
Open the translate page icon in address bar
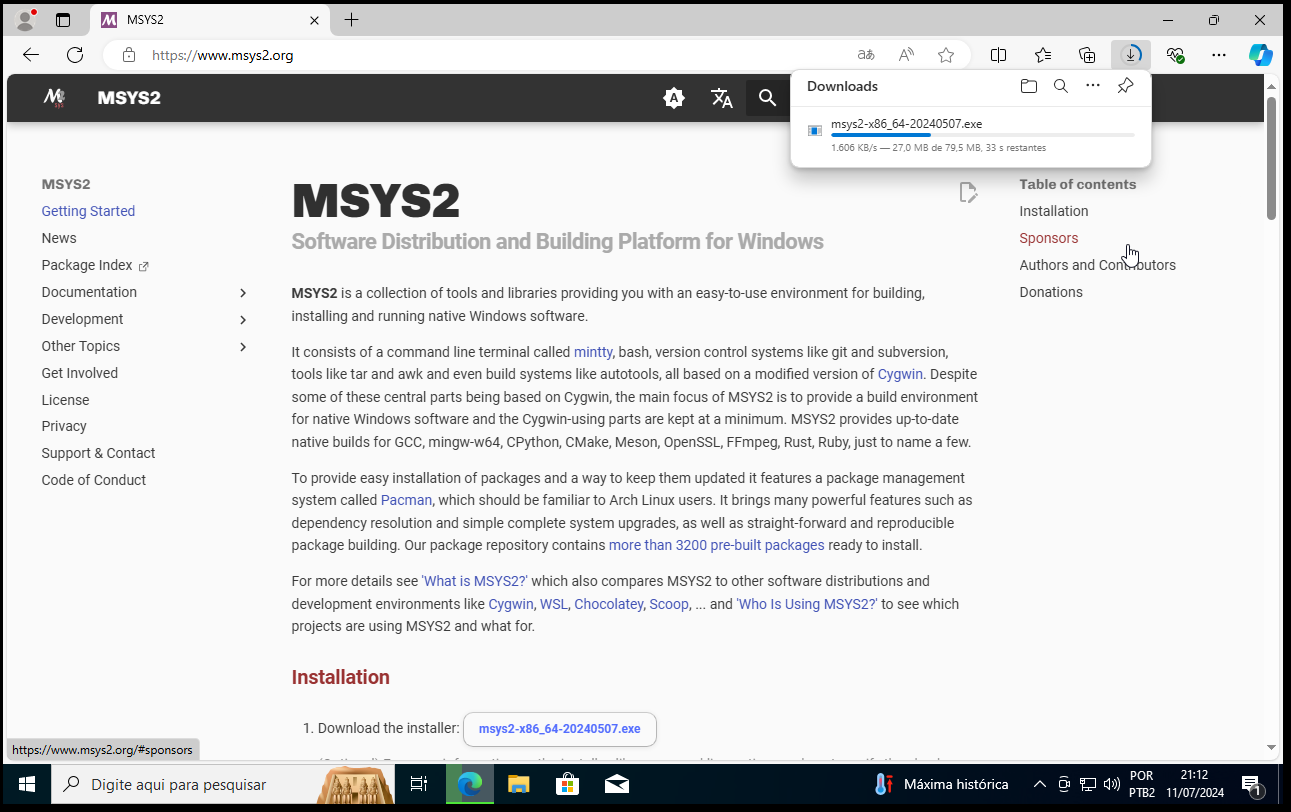(866, 55)
